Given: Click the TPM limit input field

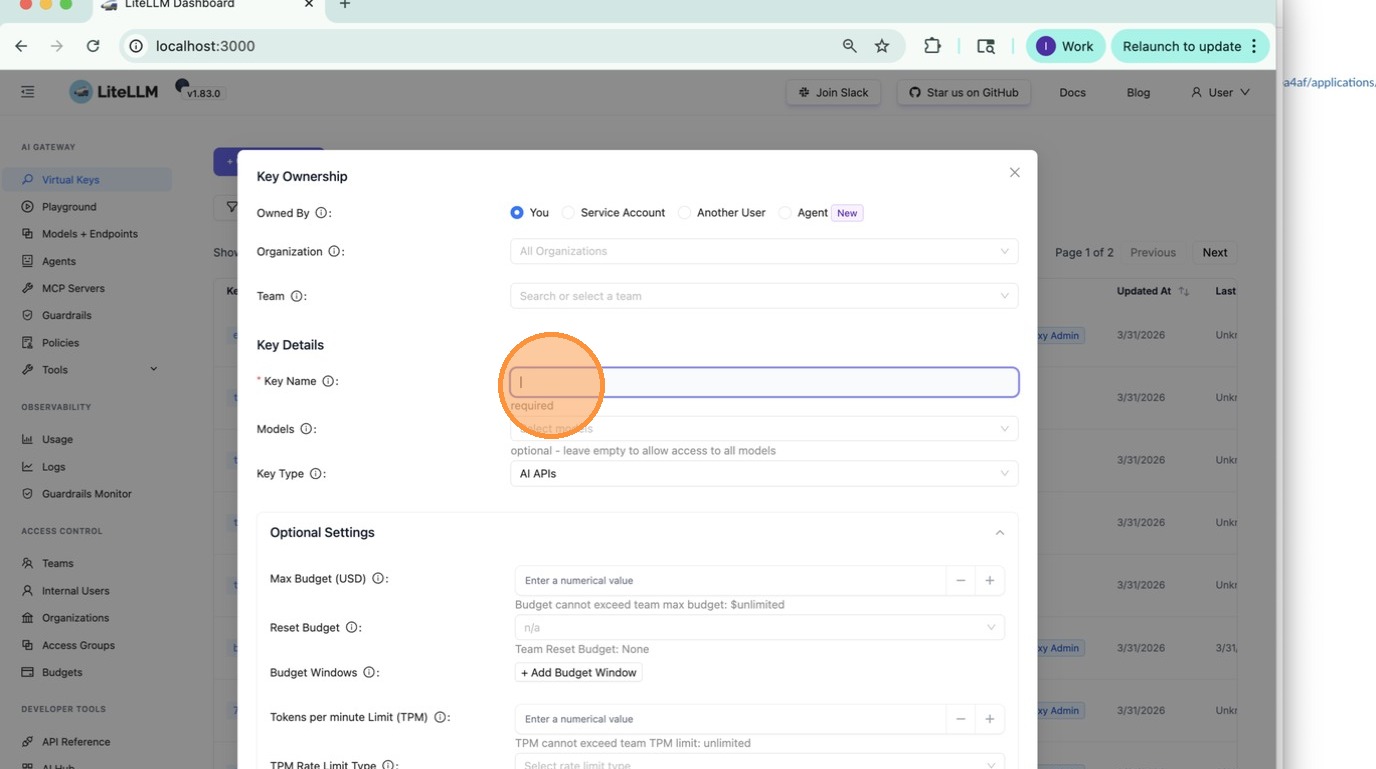Looking at the screenshot, I should [x=730, y=719].
